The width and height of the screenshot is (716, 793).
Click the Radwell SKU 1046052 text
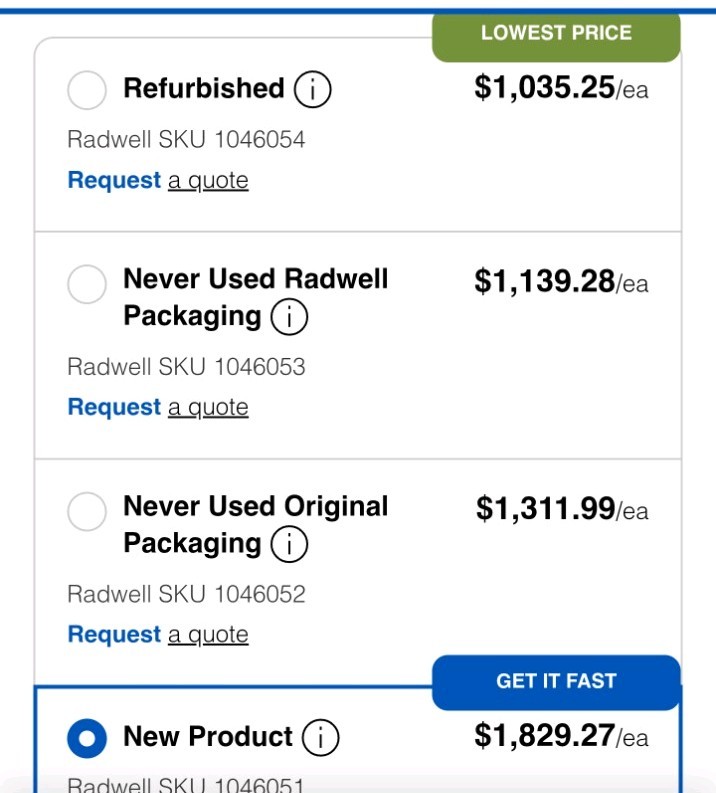click(x=186, y=594)
